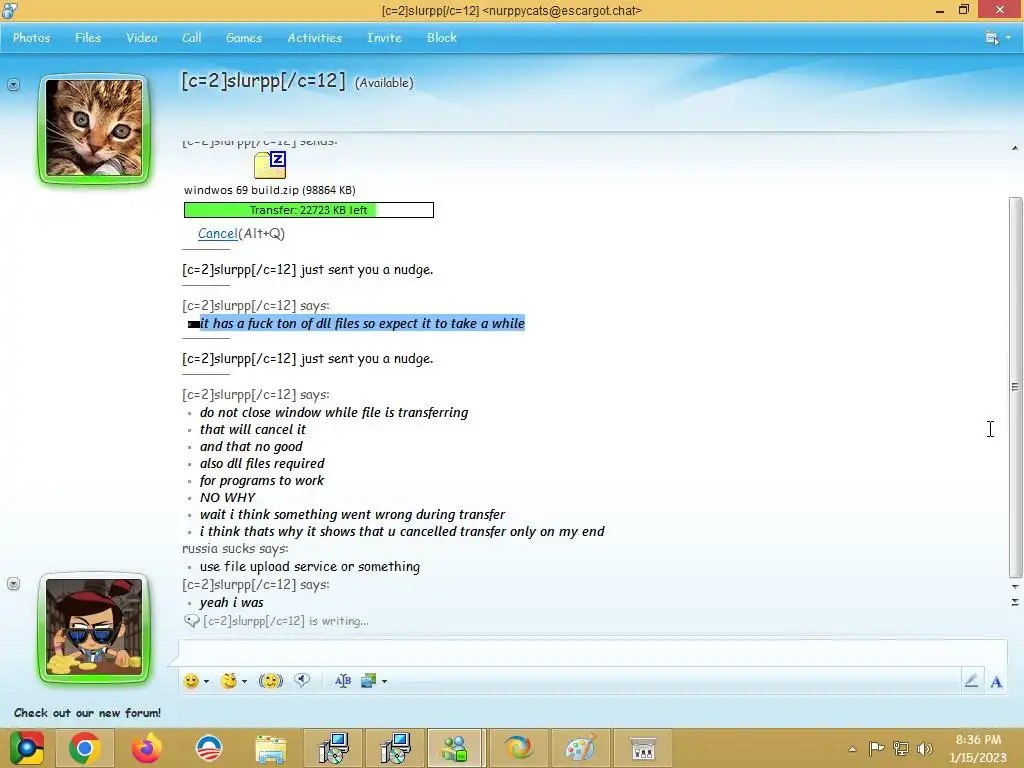Open the winks picker icon
Image resolution: width=1024 pixels, height=768 pixels.
click(x=229, y=681)
